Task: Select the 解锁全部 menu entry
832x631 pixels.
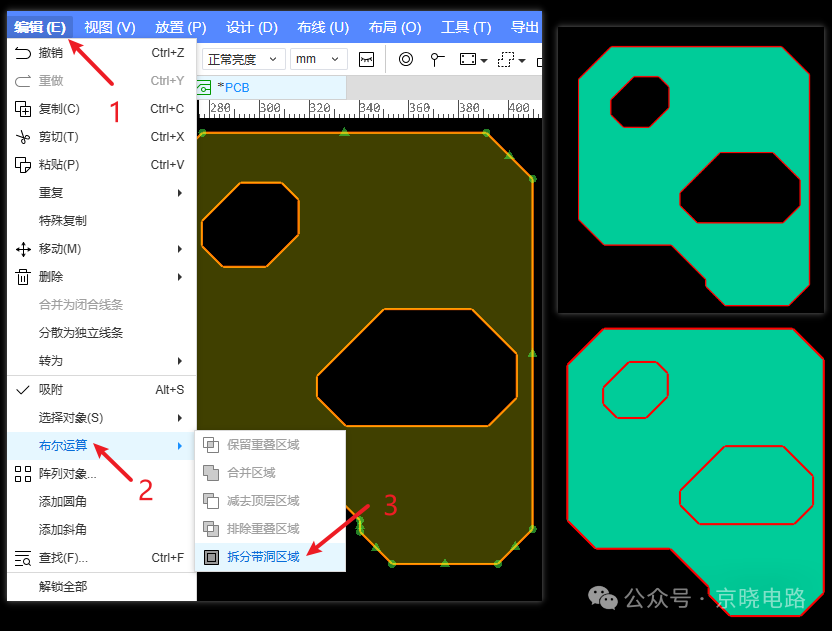Action: click(102, 587)
